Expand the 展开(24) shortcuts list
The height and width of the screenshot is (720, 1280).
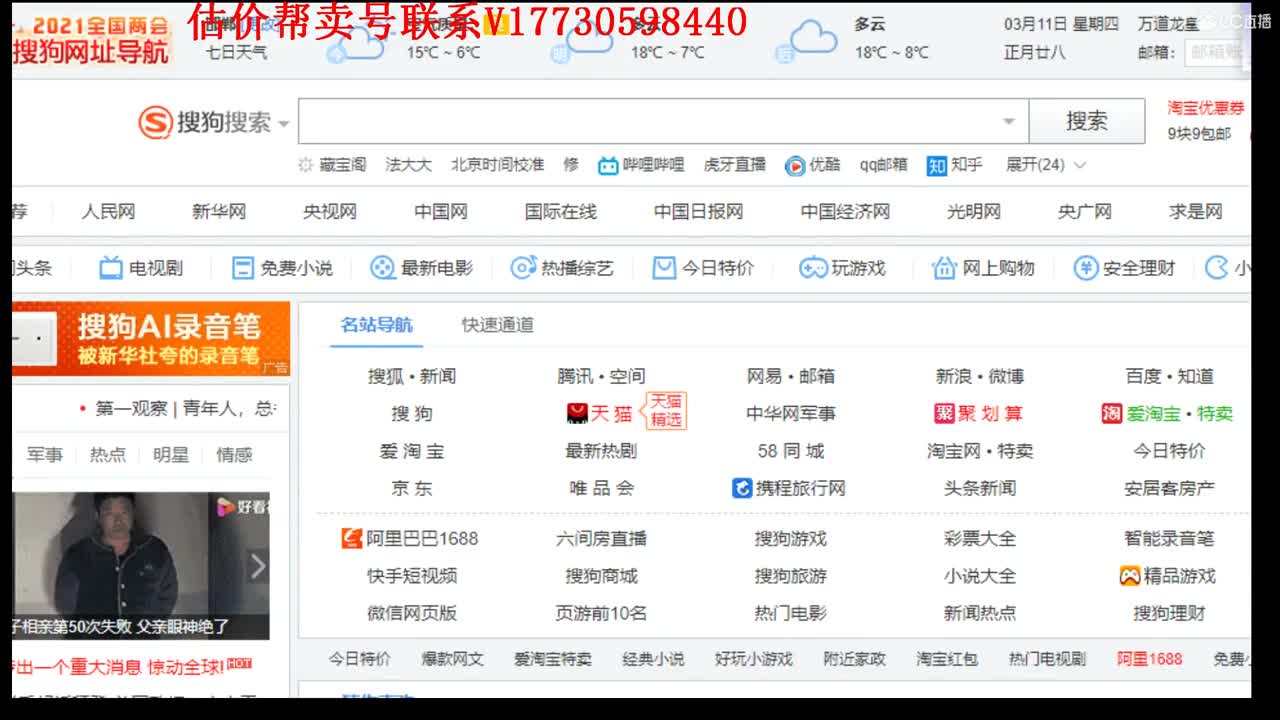point(1046,165)
